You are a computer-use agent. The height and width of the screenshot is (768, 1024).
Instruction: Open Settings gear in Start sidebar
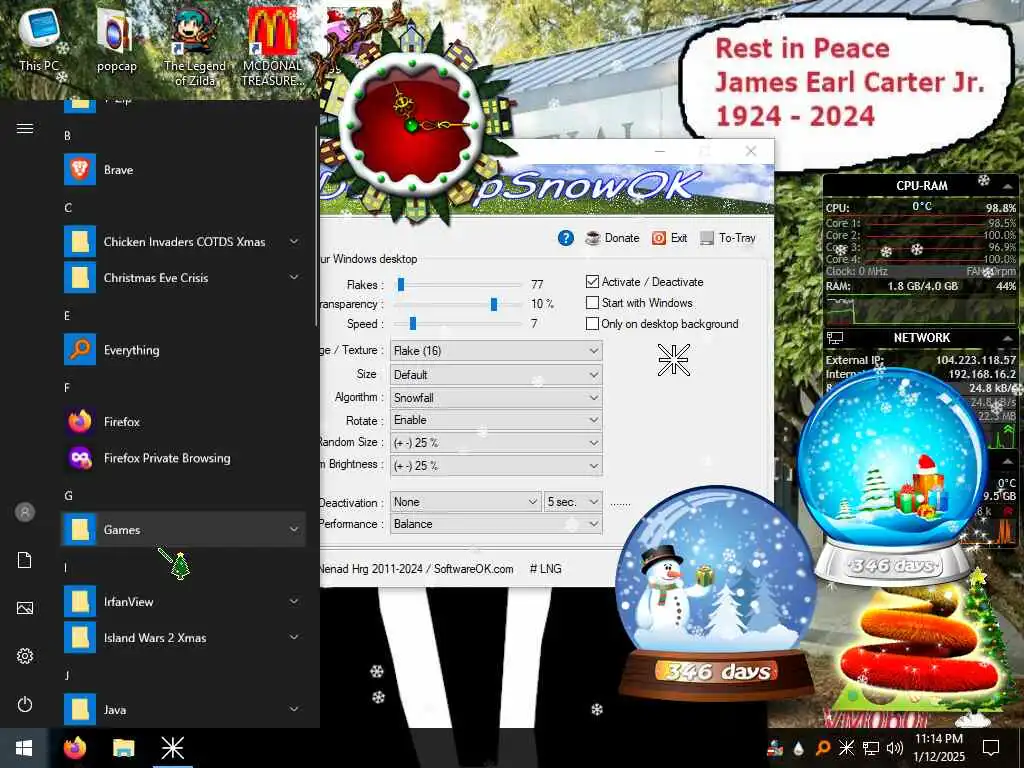pos(25,656)
